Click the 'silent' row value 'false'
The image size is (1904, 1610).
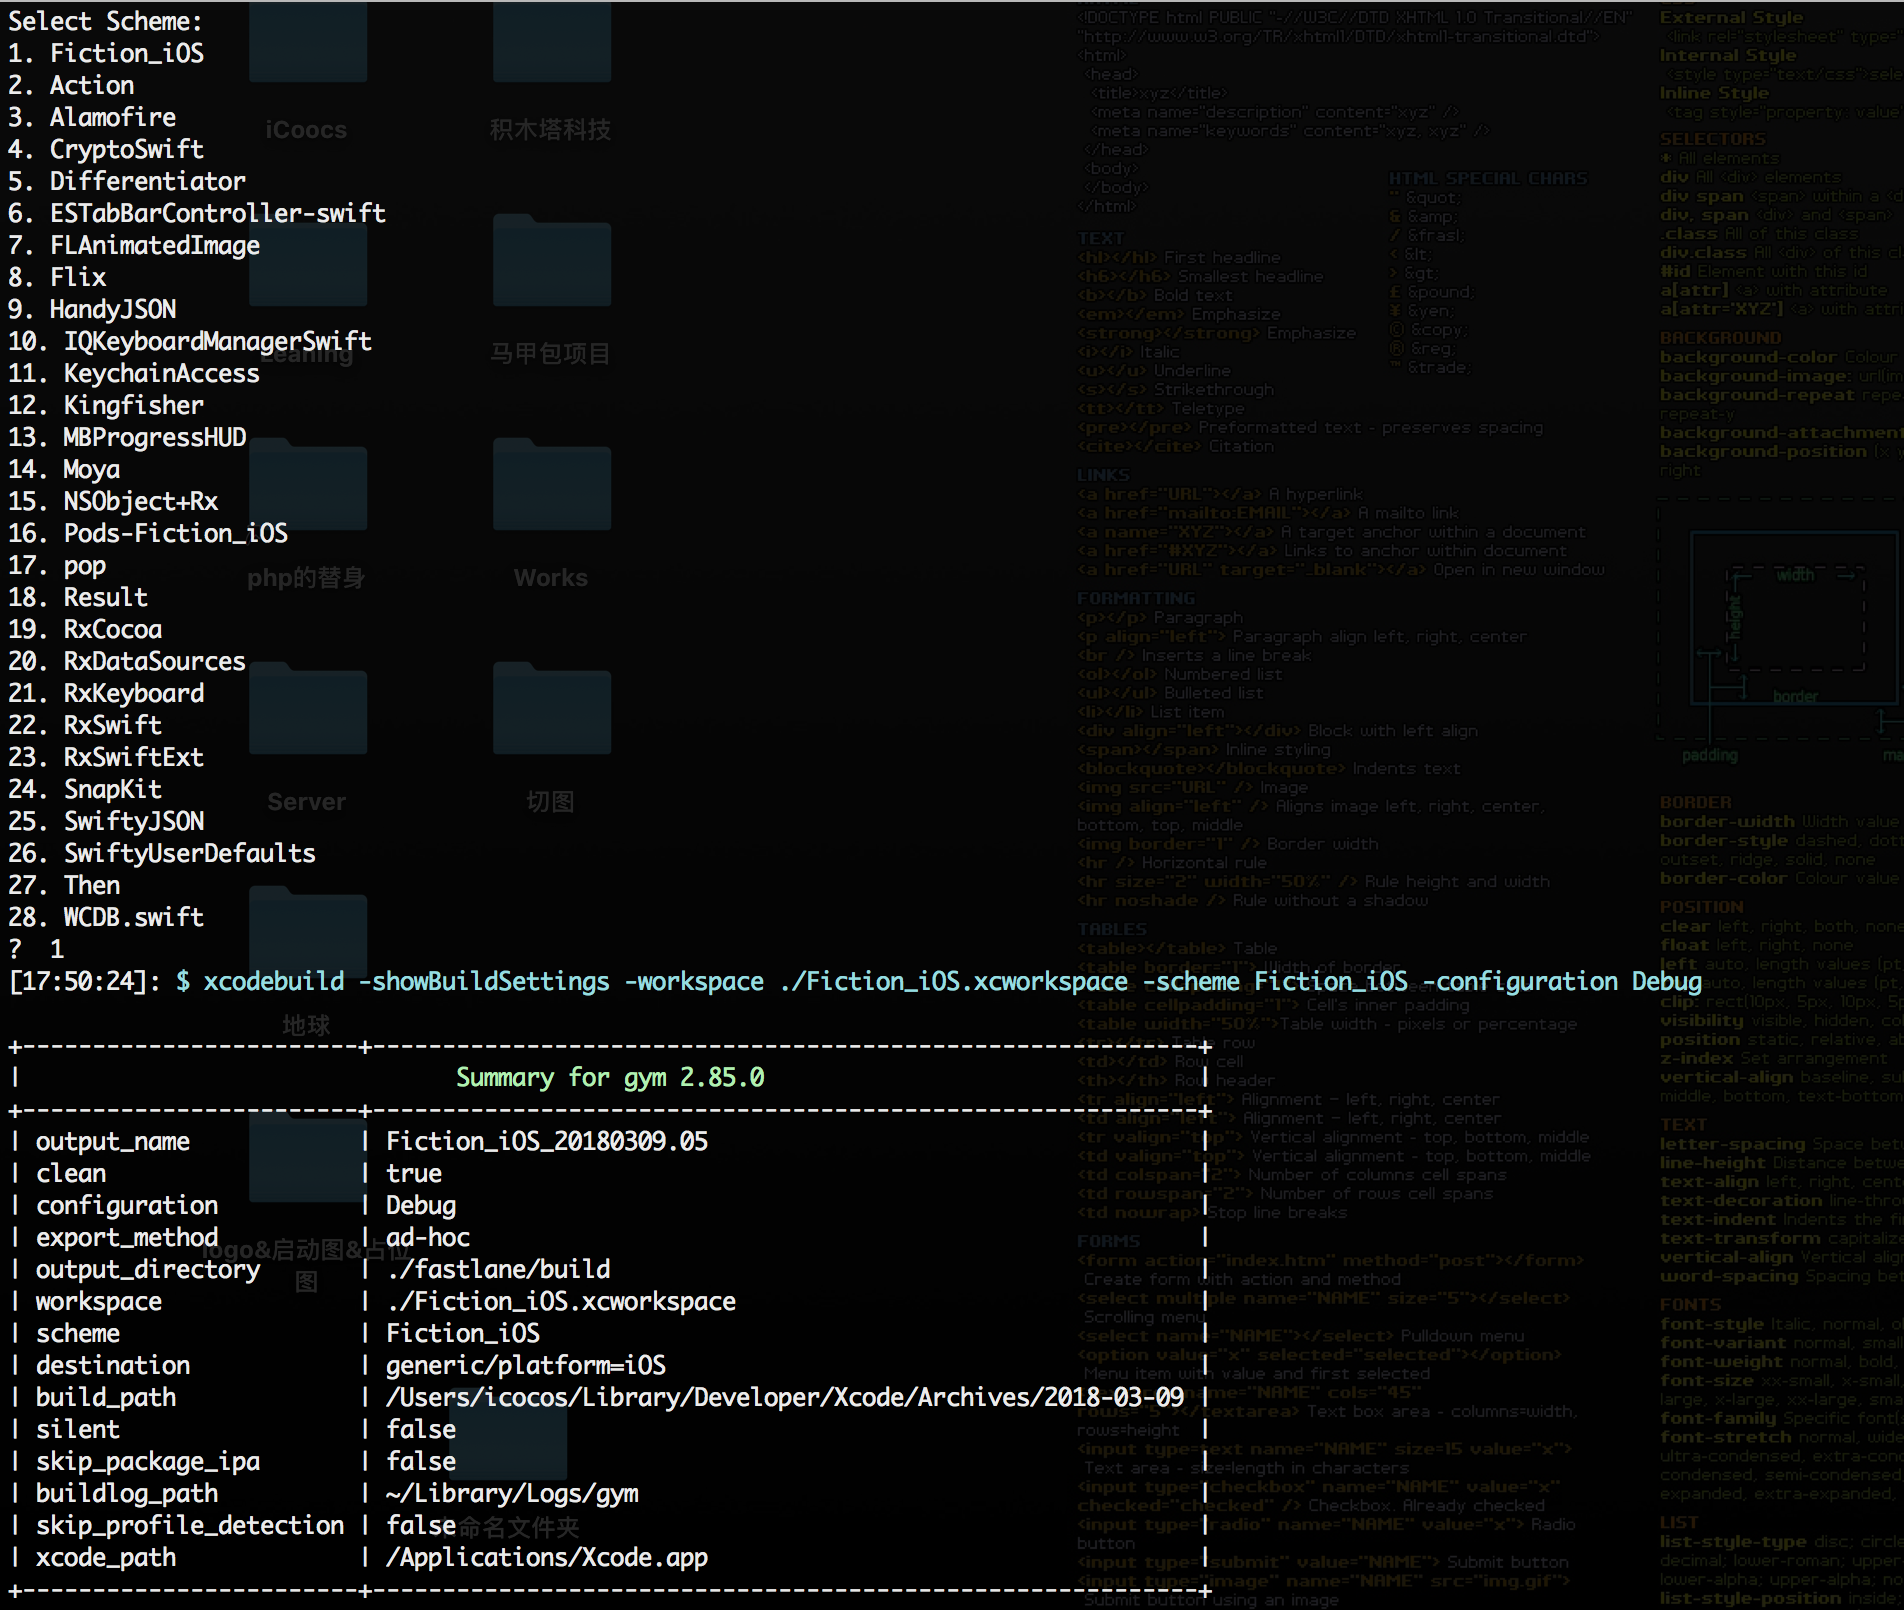pos(421,1429)
